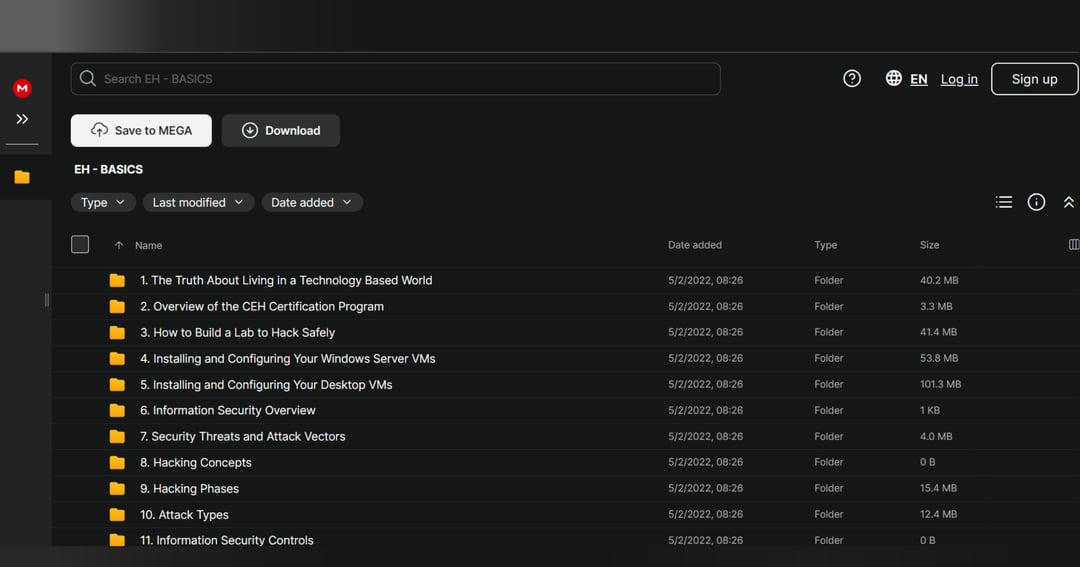Select '8. Hacking Concepts' folder name

pos(196,463)
